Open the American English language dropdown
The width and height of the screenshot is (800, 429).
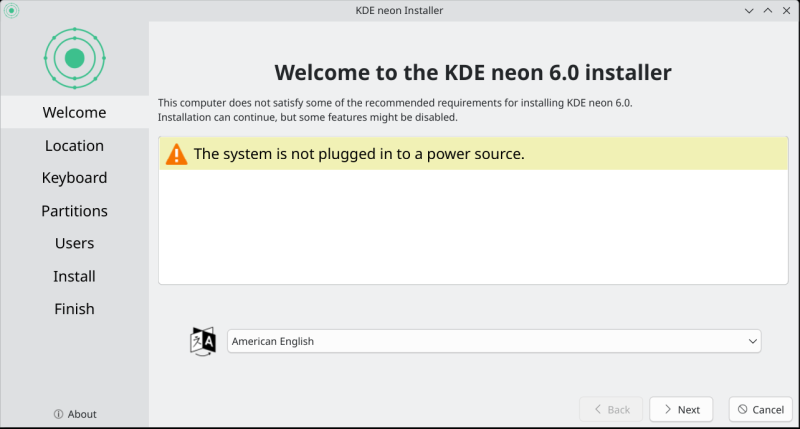[x=494, y=341]
